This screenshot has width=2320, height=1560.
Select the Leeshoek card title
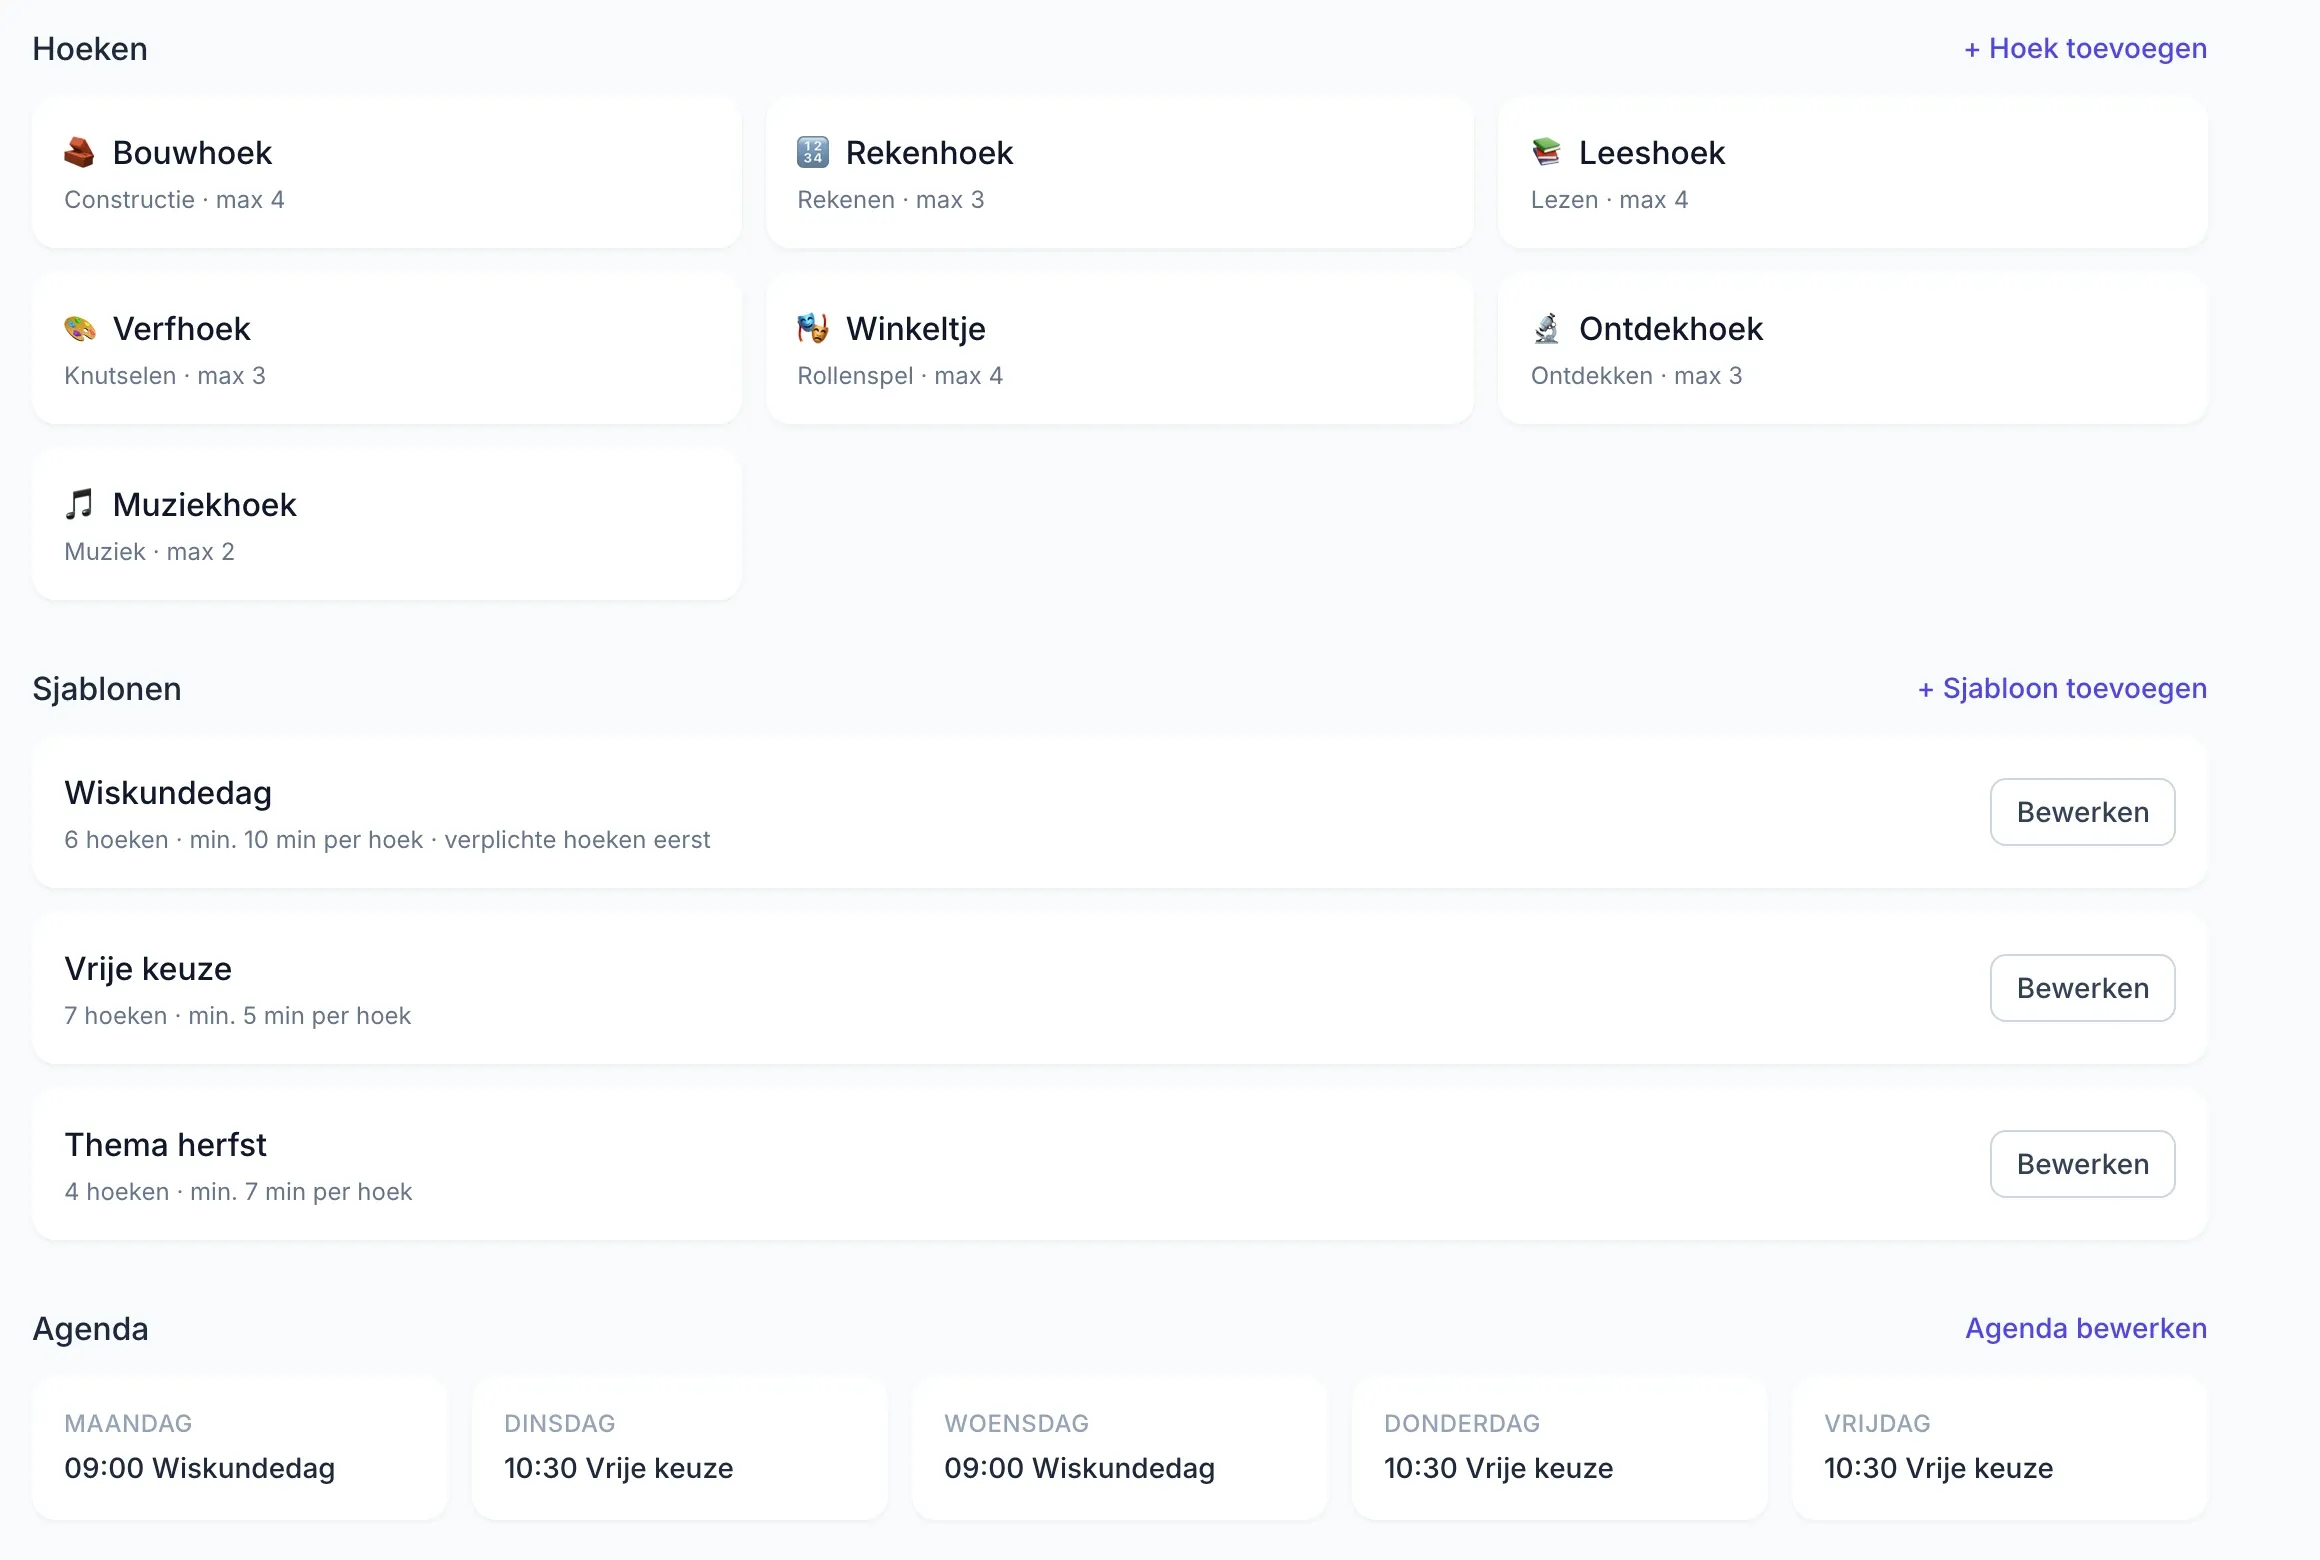coord(1652,153)
